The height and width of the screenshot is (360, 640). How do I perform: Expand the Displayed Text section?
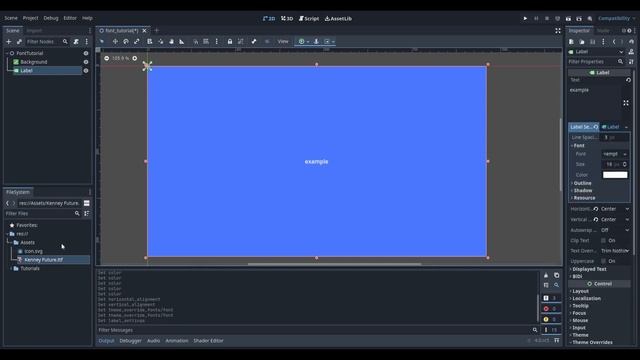(x=589, y=269)
